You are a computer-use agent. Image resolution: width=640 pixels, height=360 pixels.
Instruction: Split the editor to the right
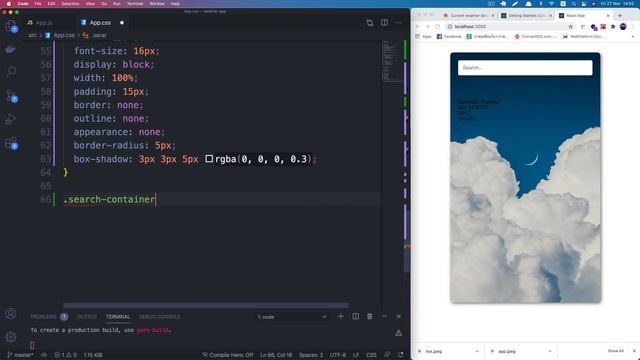[384, 22]
